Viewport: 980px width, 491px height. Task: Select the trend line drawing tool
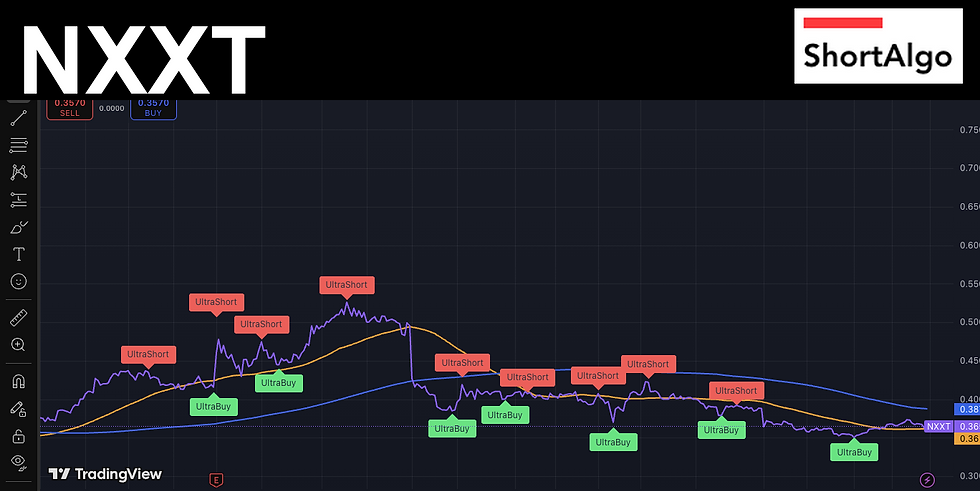18,118
